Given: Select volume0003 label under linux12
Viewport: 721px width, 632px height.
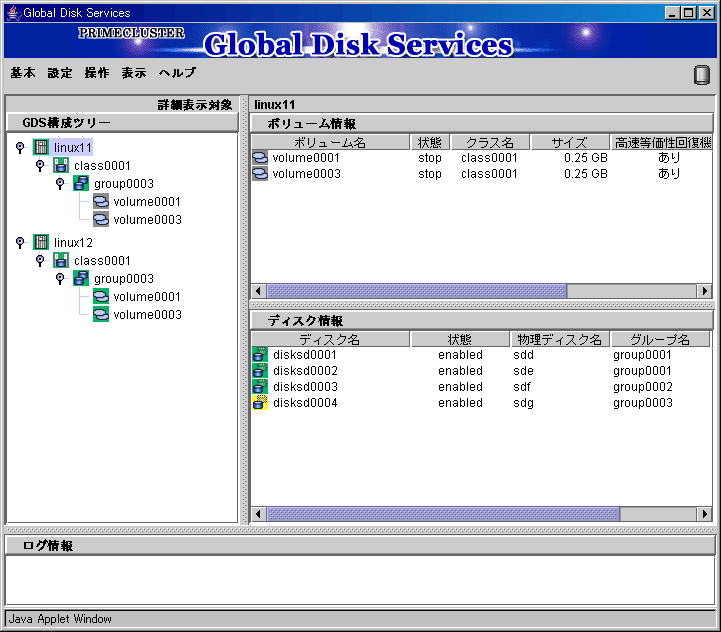Looking at the screenshot, I should click(147, 315).
